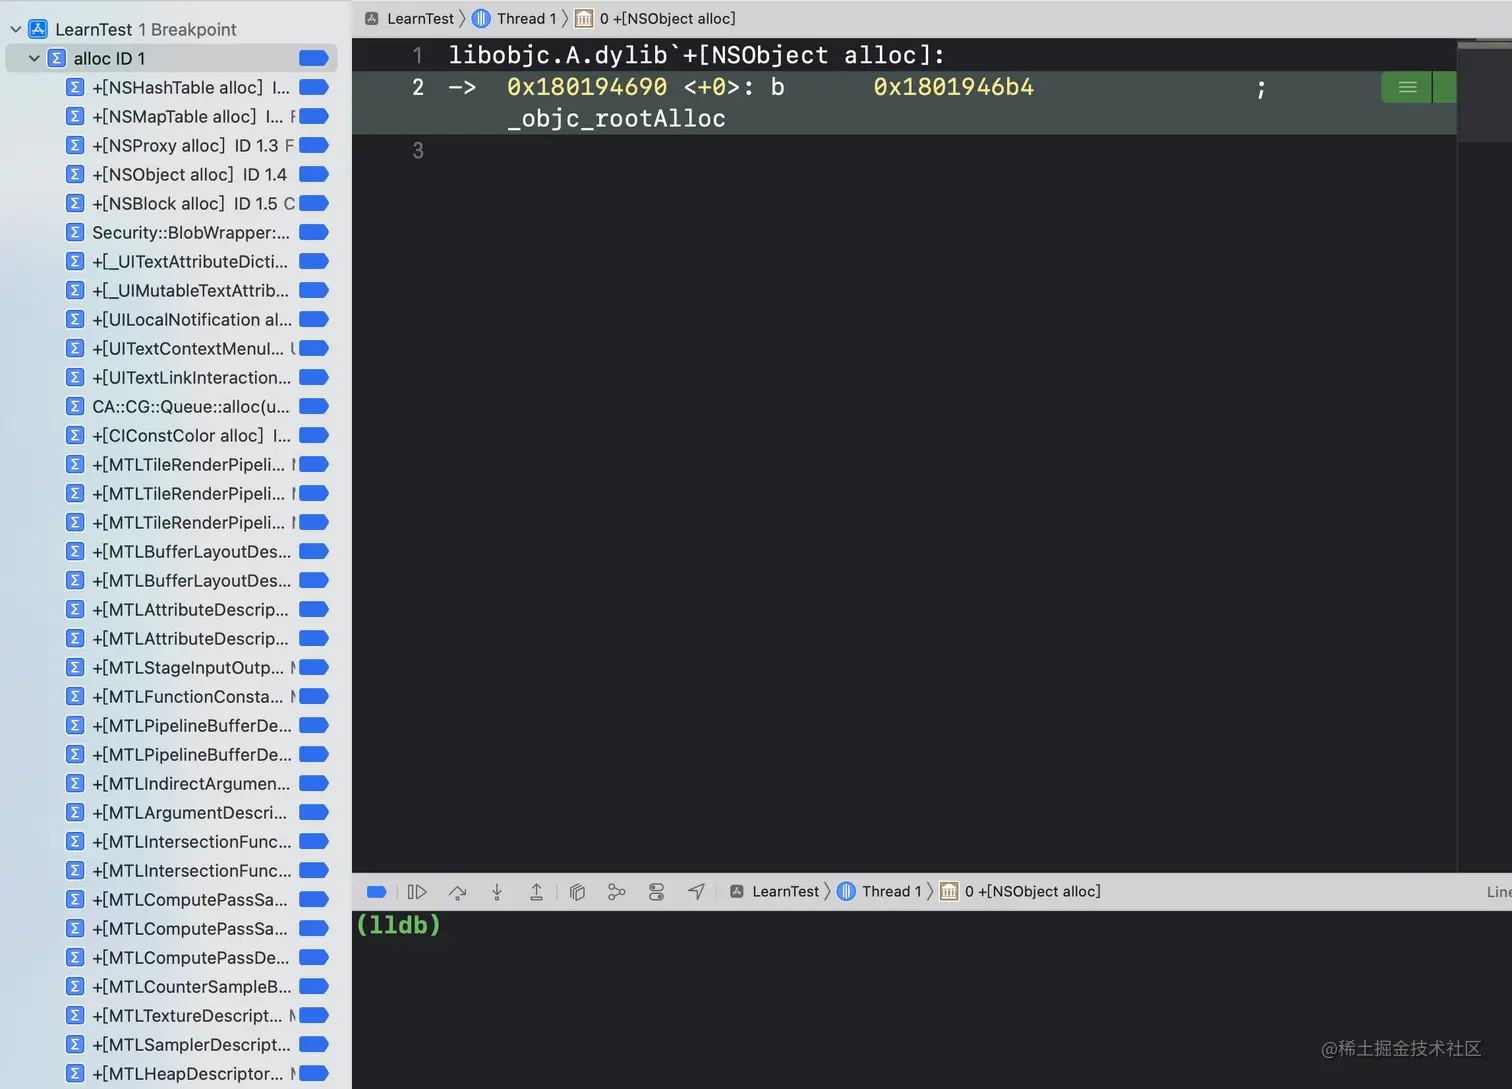Open Thread 1 menu in top jump bar
The height and width of the screenshot is (1089, 1512).
coord(526,18)
